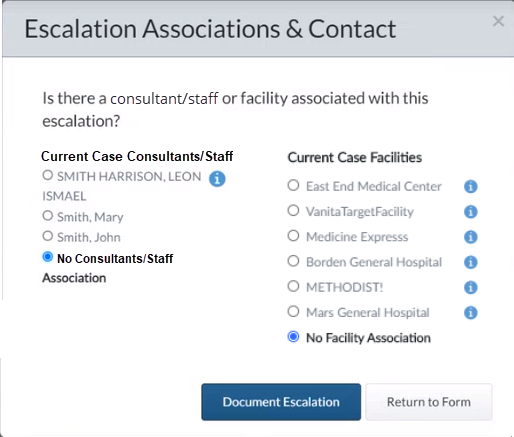Select No Facility Association option

(293, 337)
